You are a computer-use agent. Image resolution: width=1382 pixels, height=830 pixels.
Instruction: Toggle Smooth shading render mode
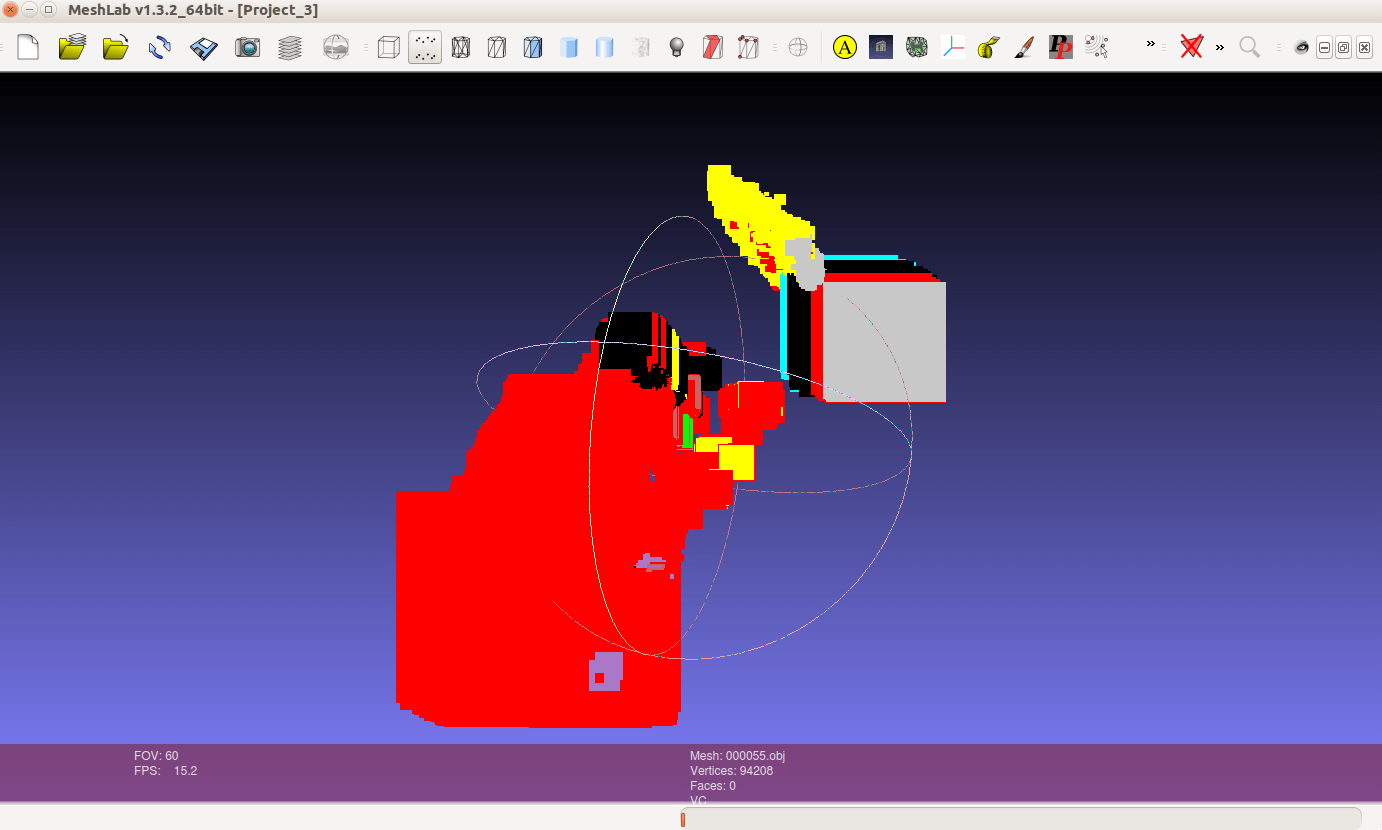(x=605, y=47)
